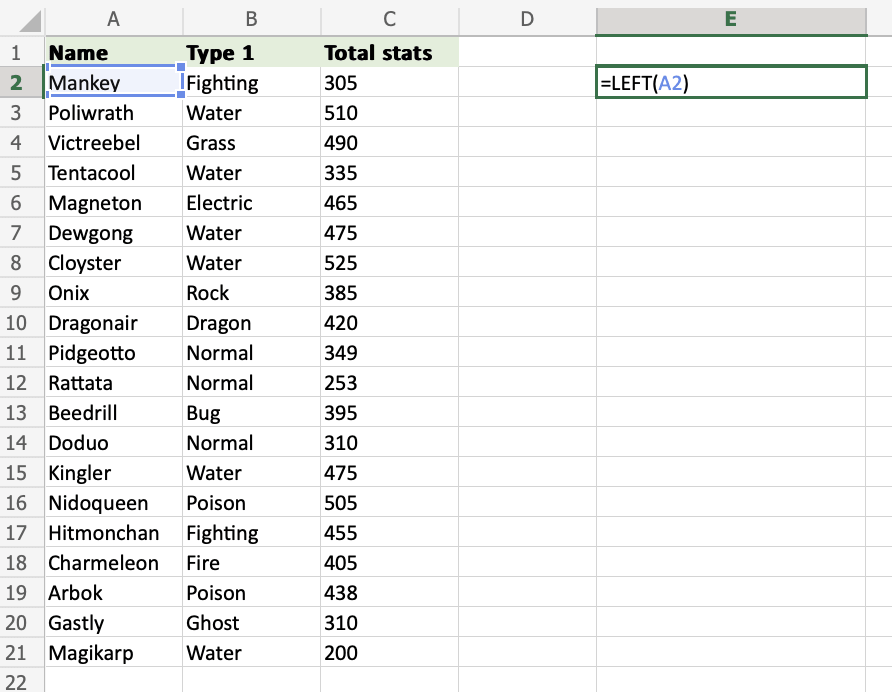
Task: Click the highlighted column E header
Action: 730,19
